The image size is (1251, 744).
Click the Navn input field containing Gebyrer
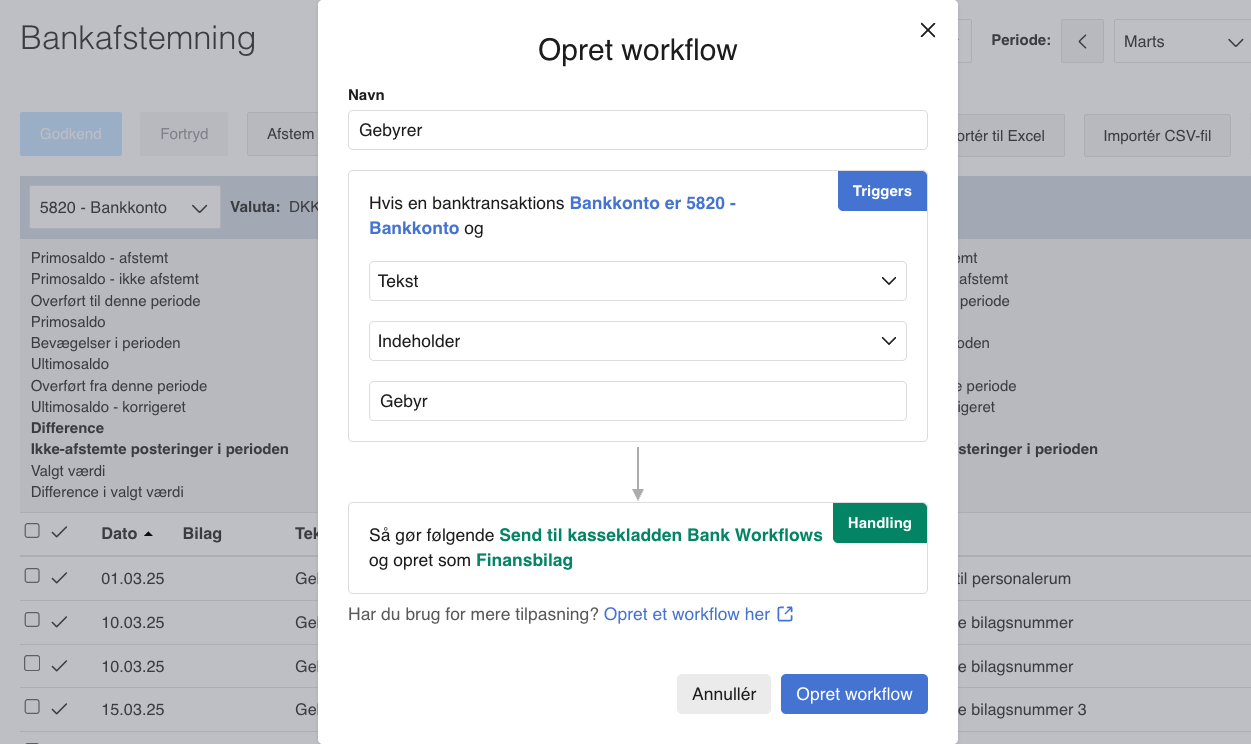pos(637,130)
